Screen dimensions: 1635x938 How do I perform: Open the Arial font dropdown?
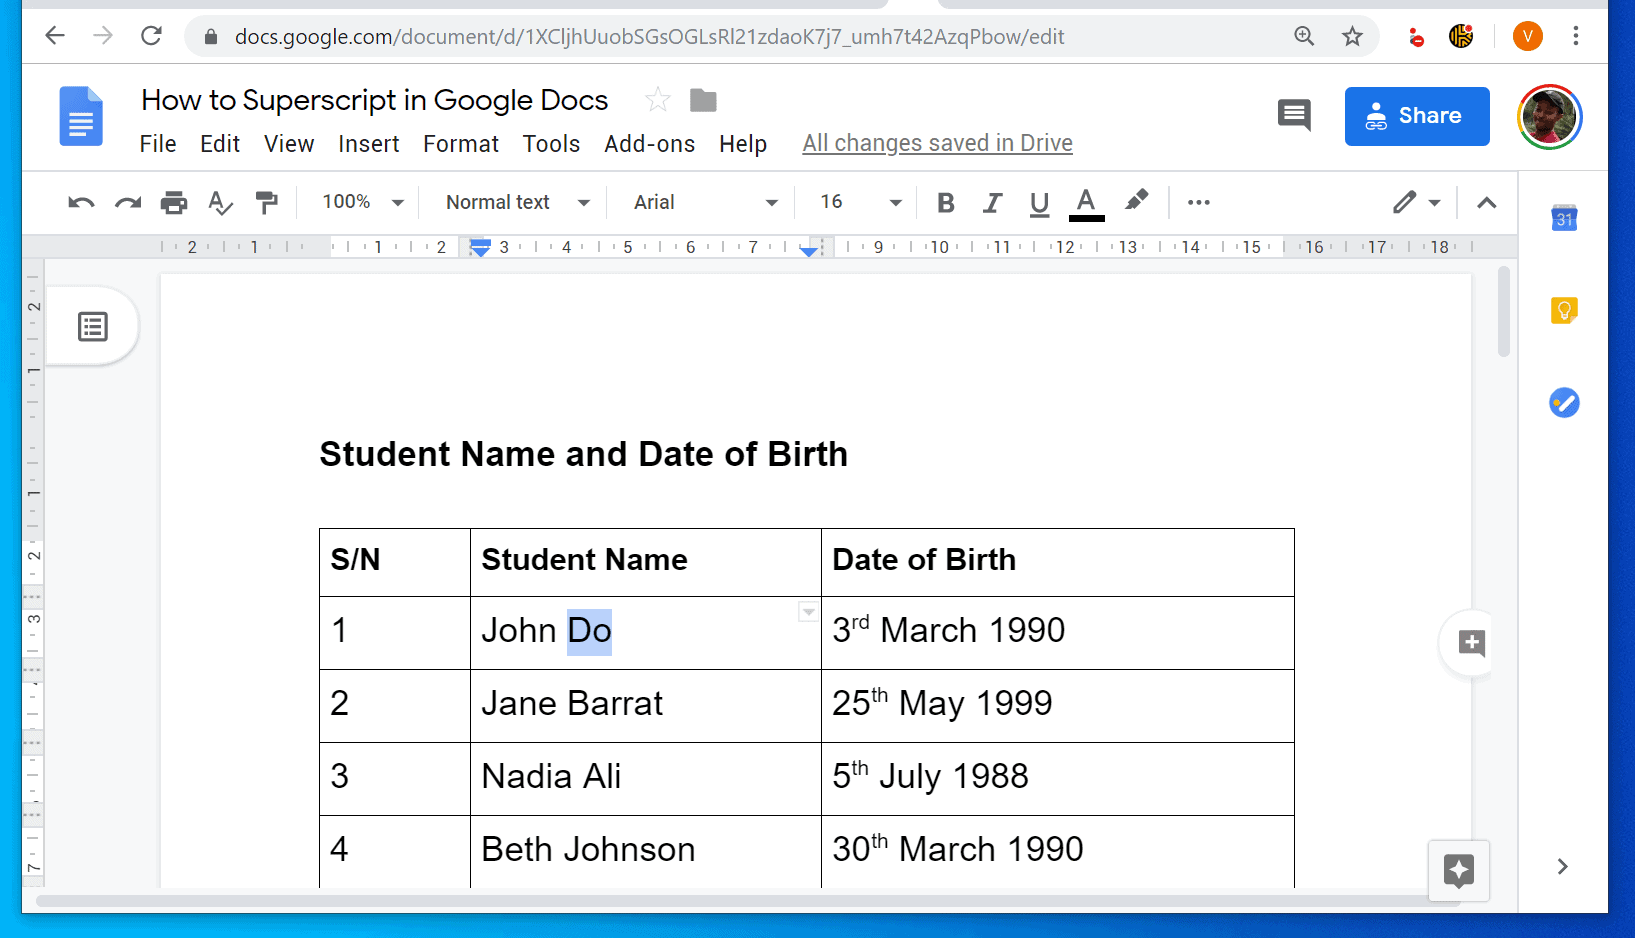[x=705, y=202]
